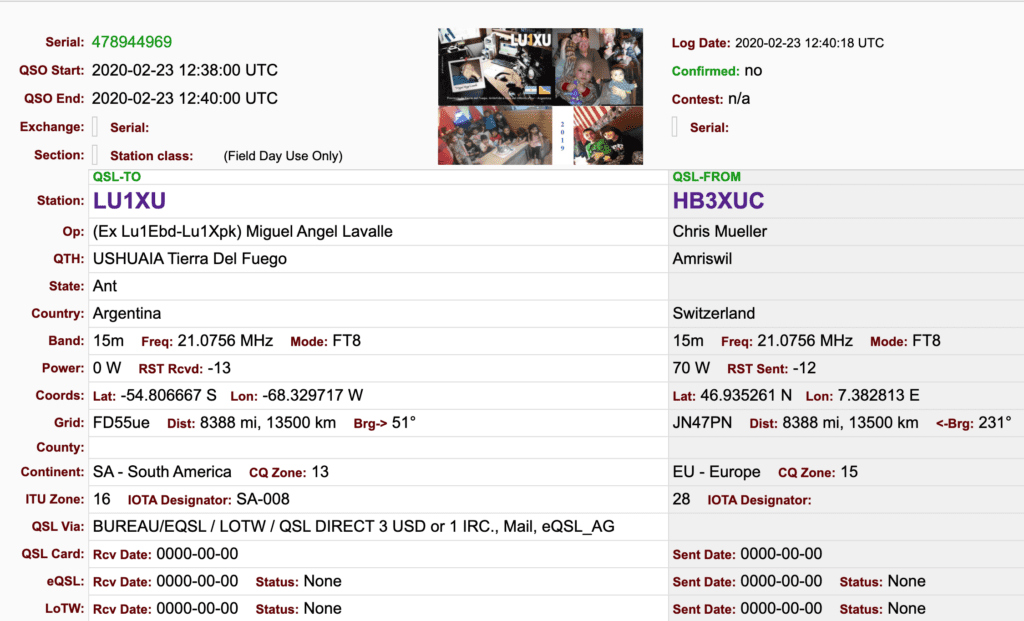Open the HB3XUC station callsign link

(x=718, y=200)
